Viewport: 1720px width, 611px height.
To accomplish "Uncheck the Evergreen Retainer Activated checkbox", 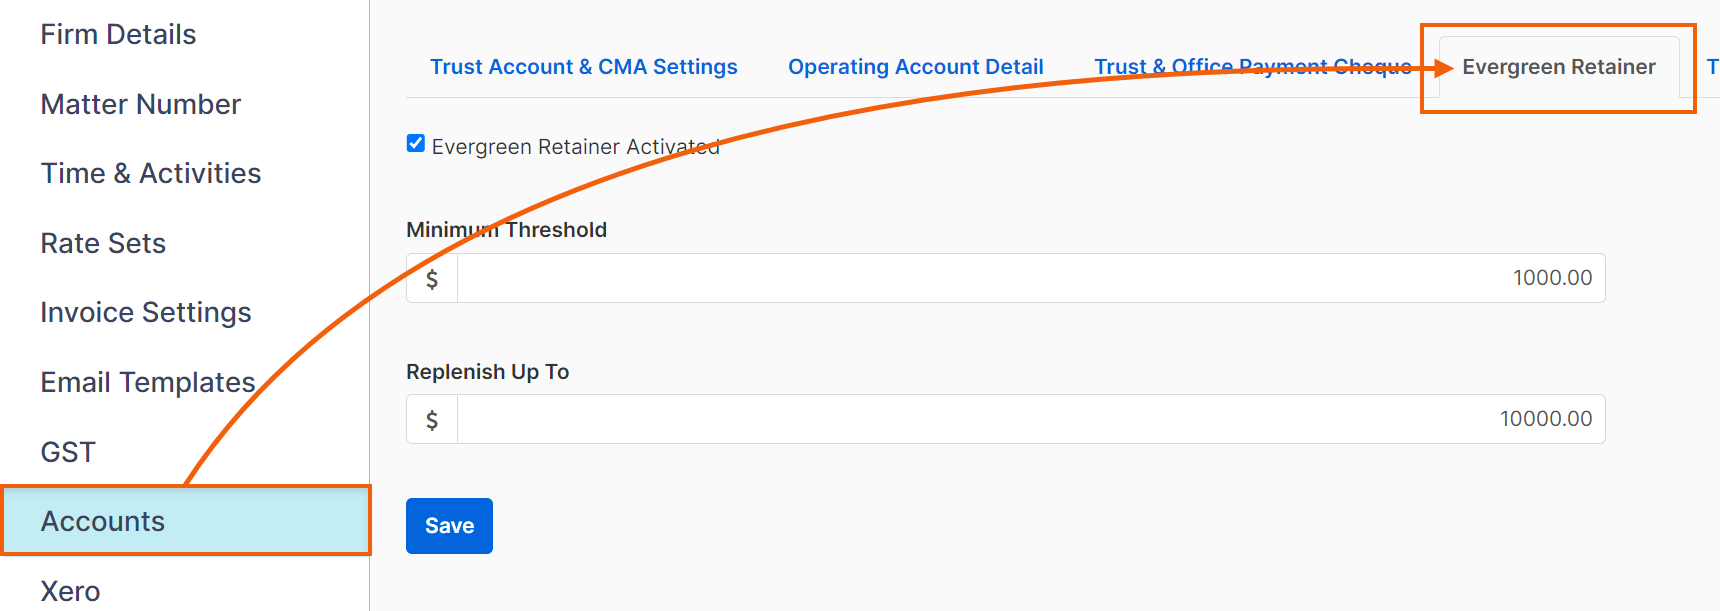I will 416,144.
